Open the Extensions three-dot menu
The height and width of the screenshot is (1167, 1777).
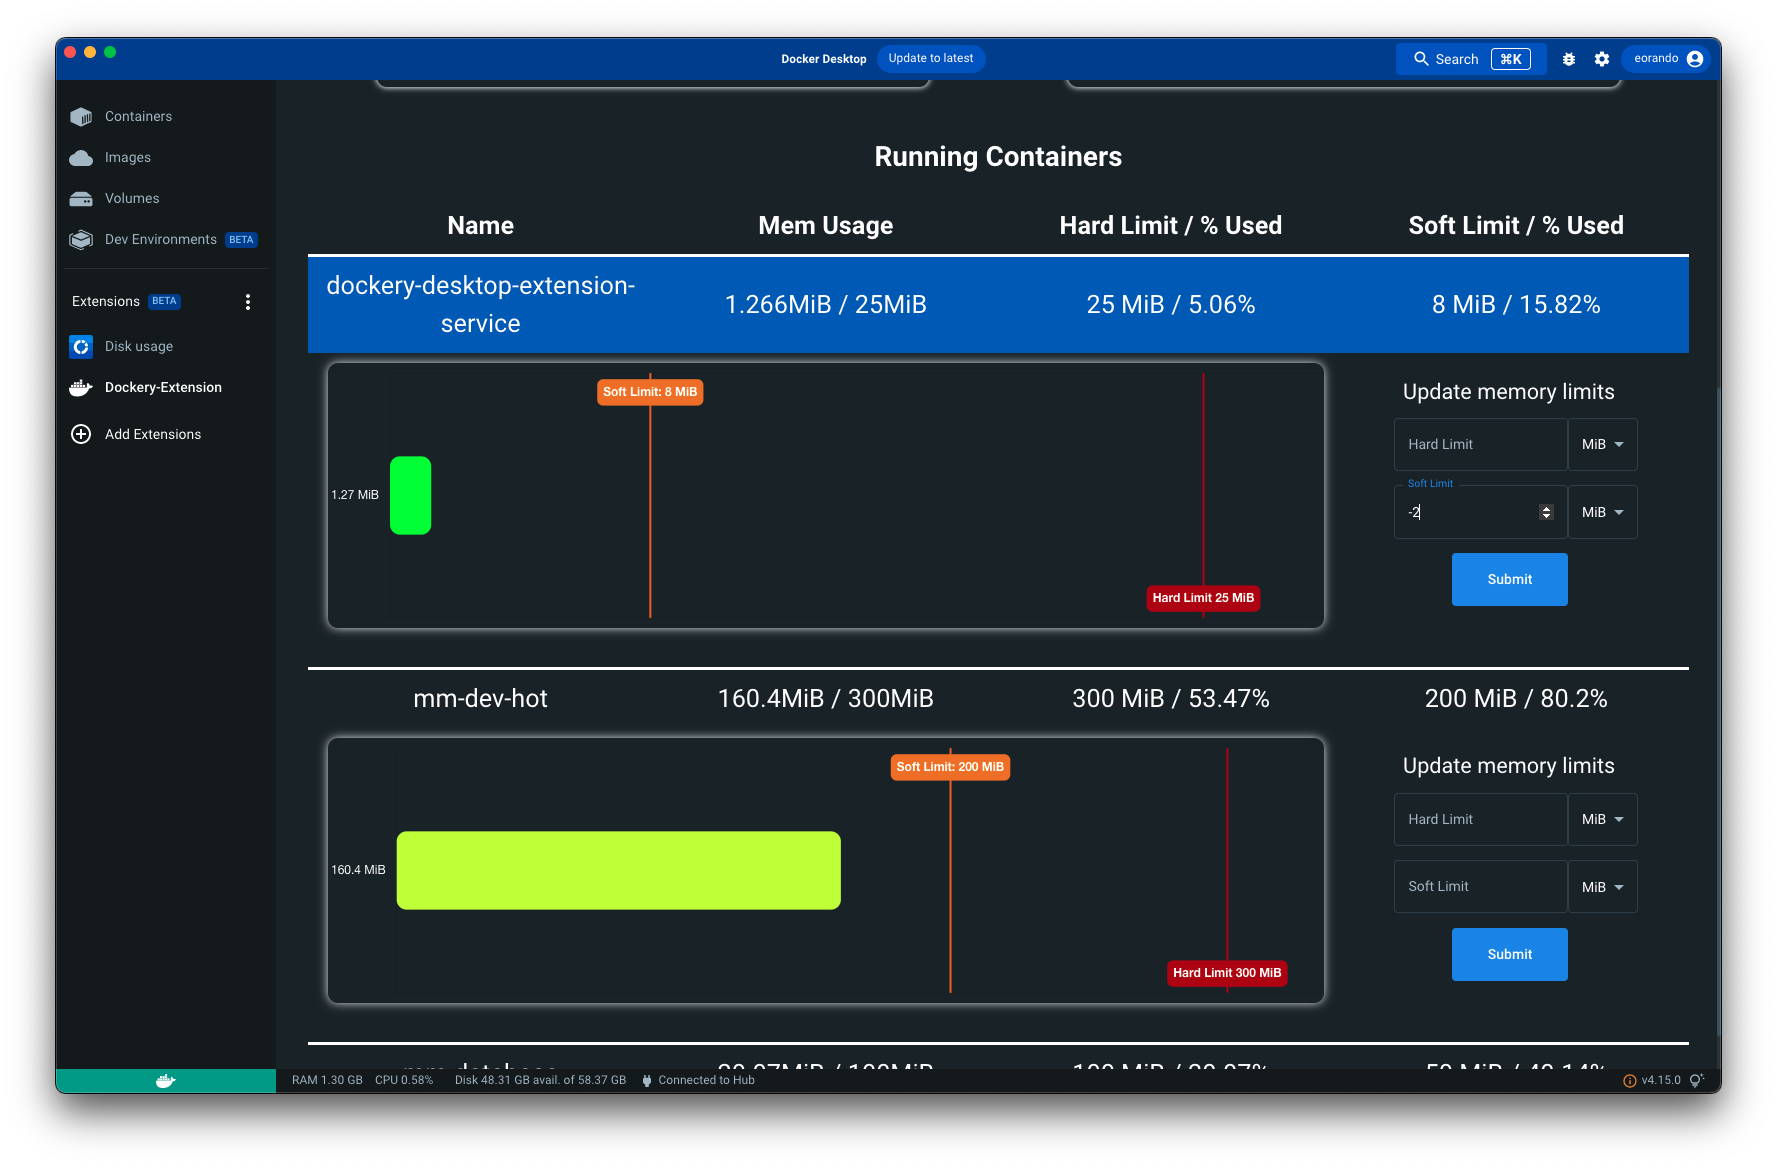coord(248,302)
